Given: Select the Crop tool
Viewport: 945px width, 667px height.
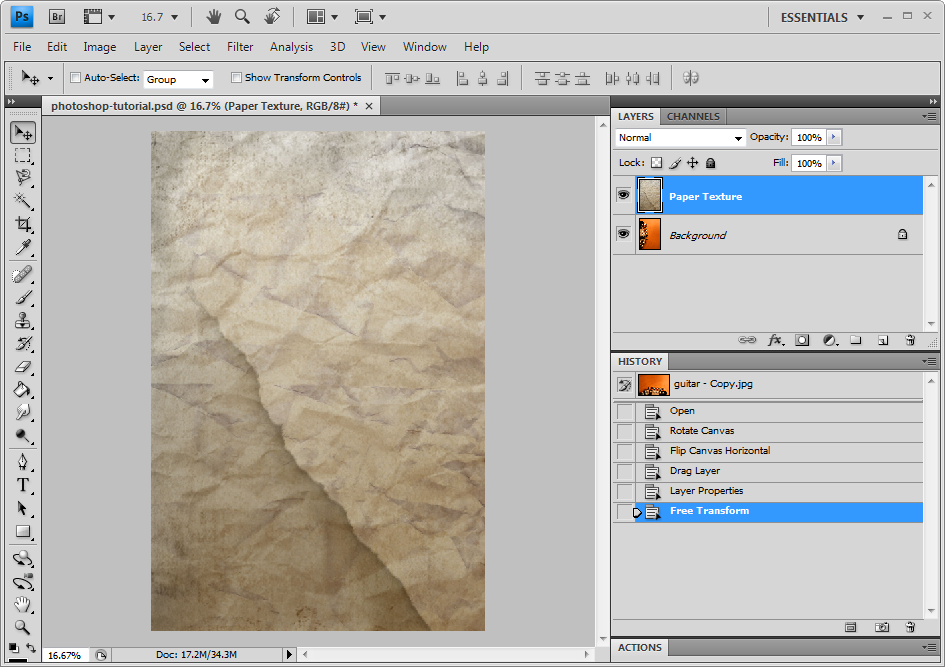Looking at the screenshot, I should point(22,225).
